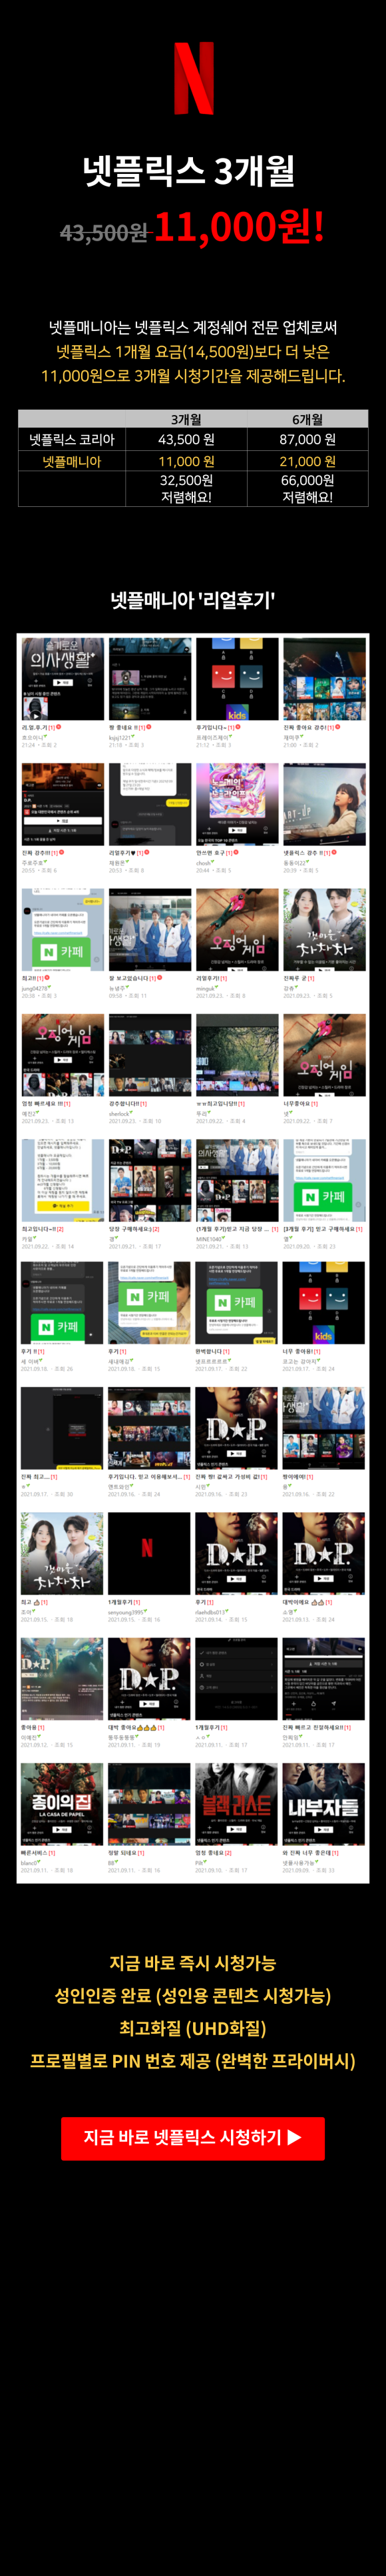Click the '지금 바로 넷플릭스 시청하기' red button
Image resolution: width=386 pixels, height=2576 pixels.
pyautogui.click(x=193, y=2137)
